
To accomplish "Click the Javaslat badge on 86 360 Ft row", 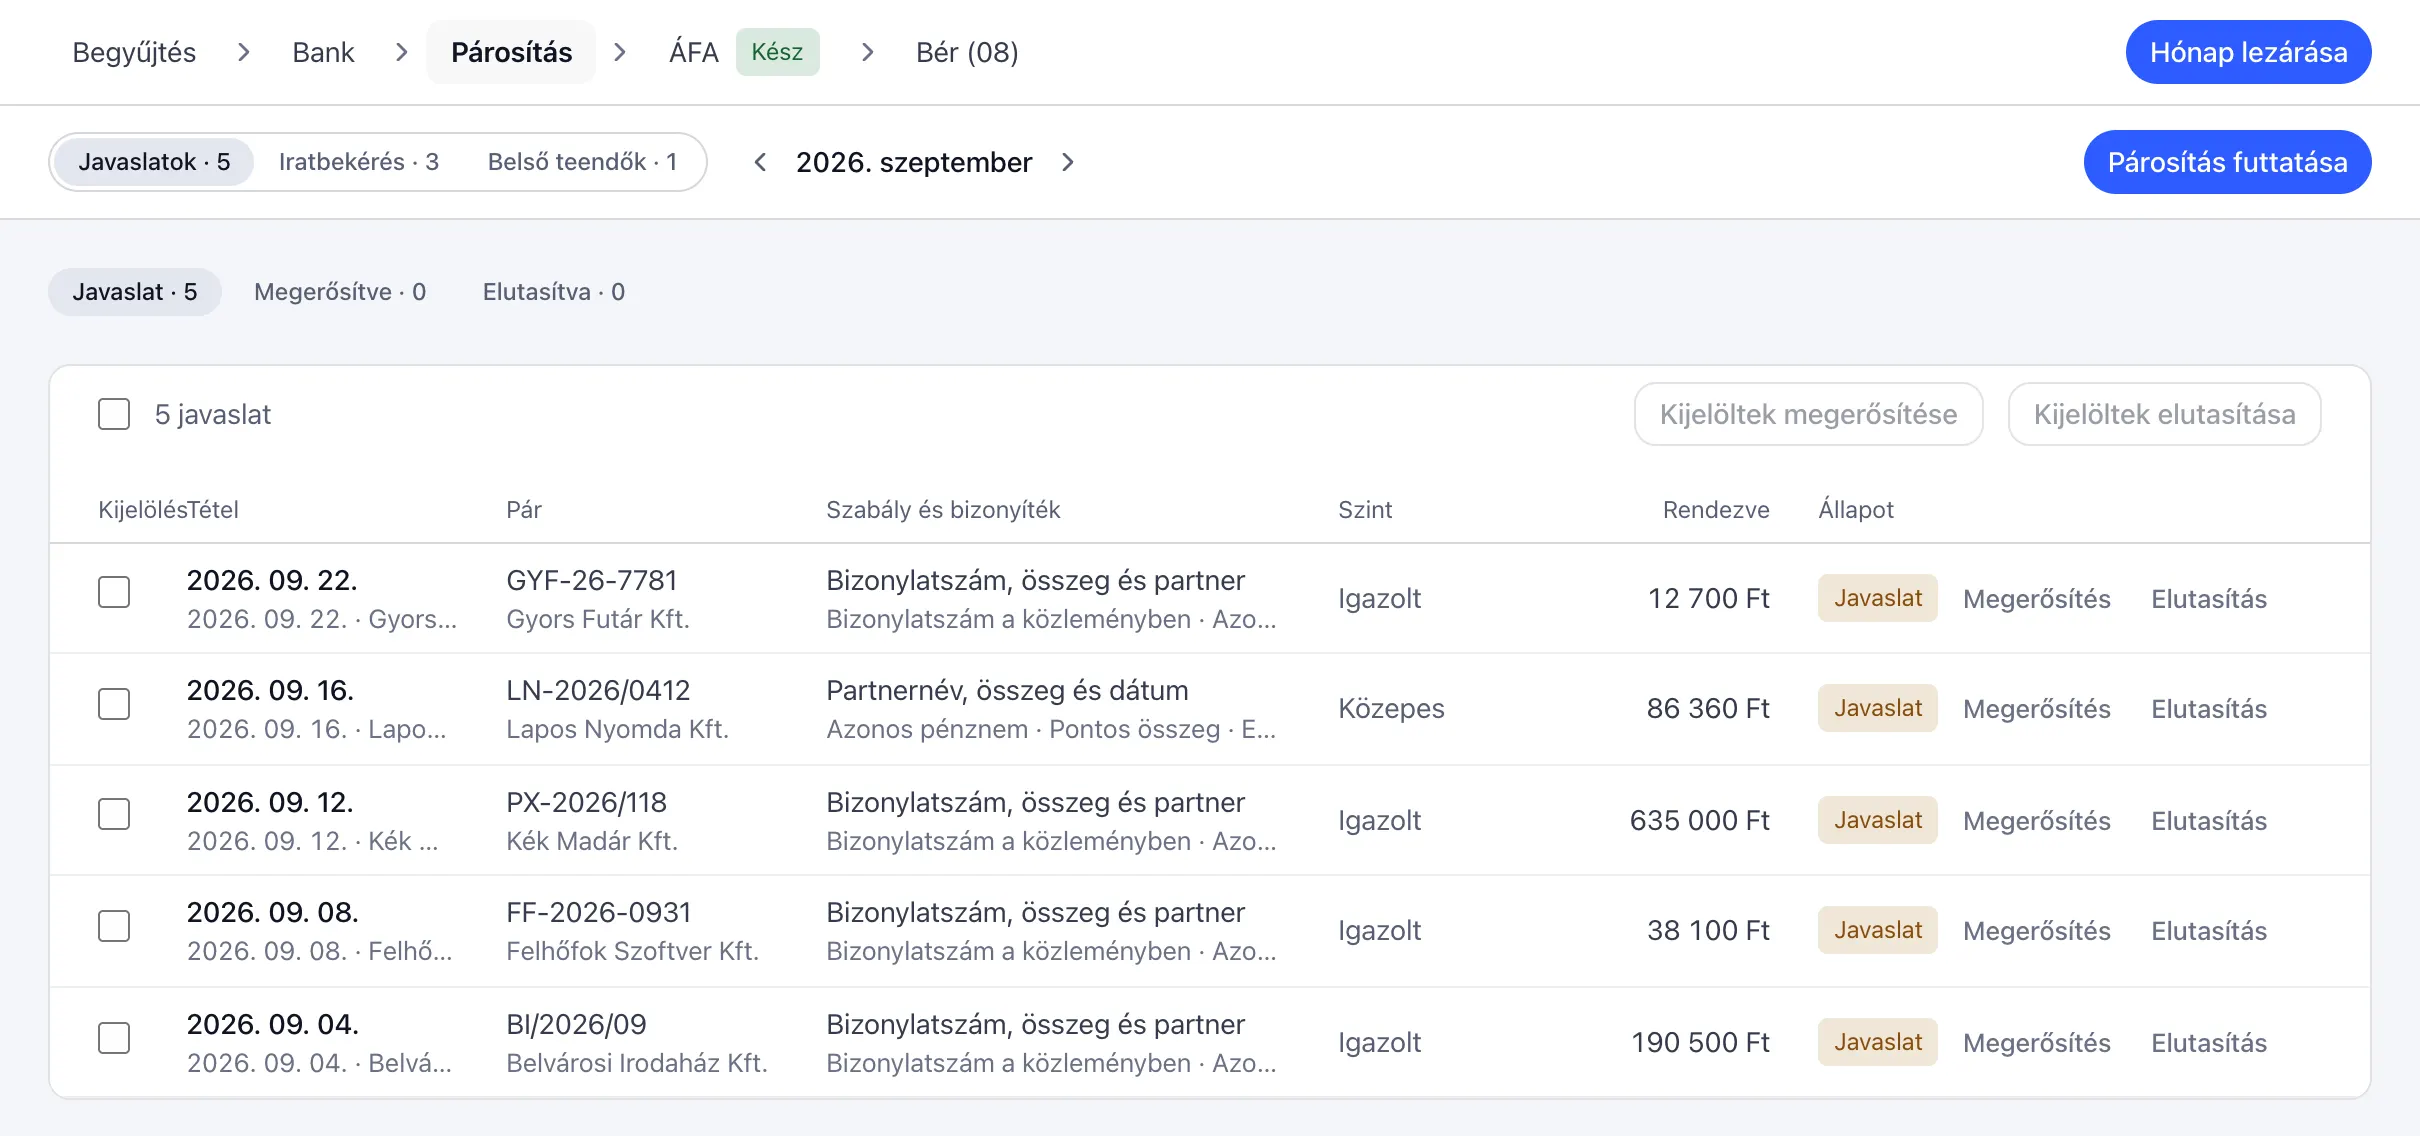I will pos(1878,708).
